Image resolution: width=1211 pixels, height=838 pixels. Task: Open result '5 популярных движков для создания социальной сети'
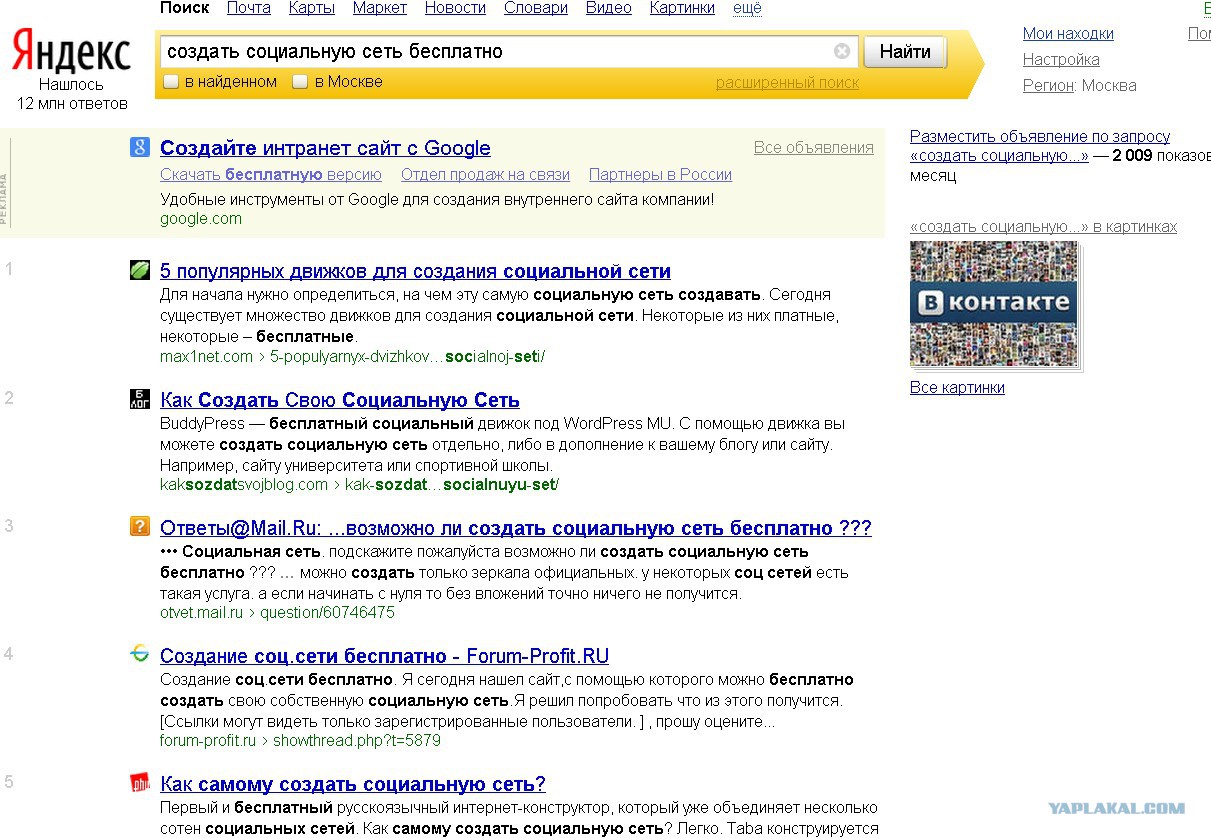(415, 271)
